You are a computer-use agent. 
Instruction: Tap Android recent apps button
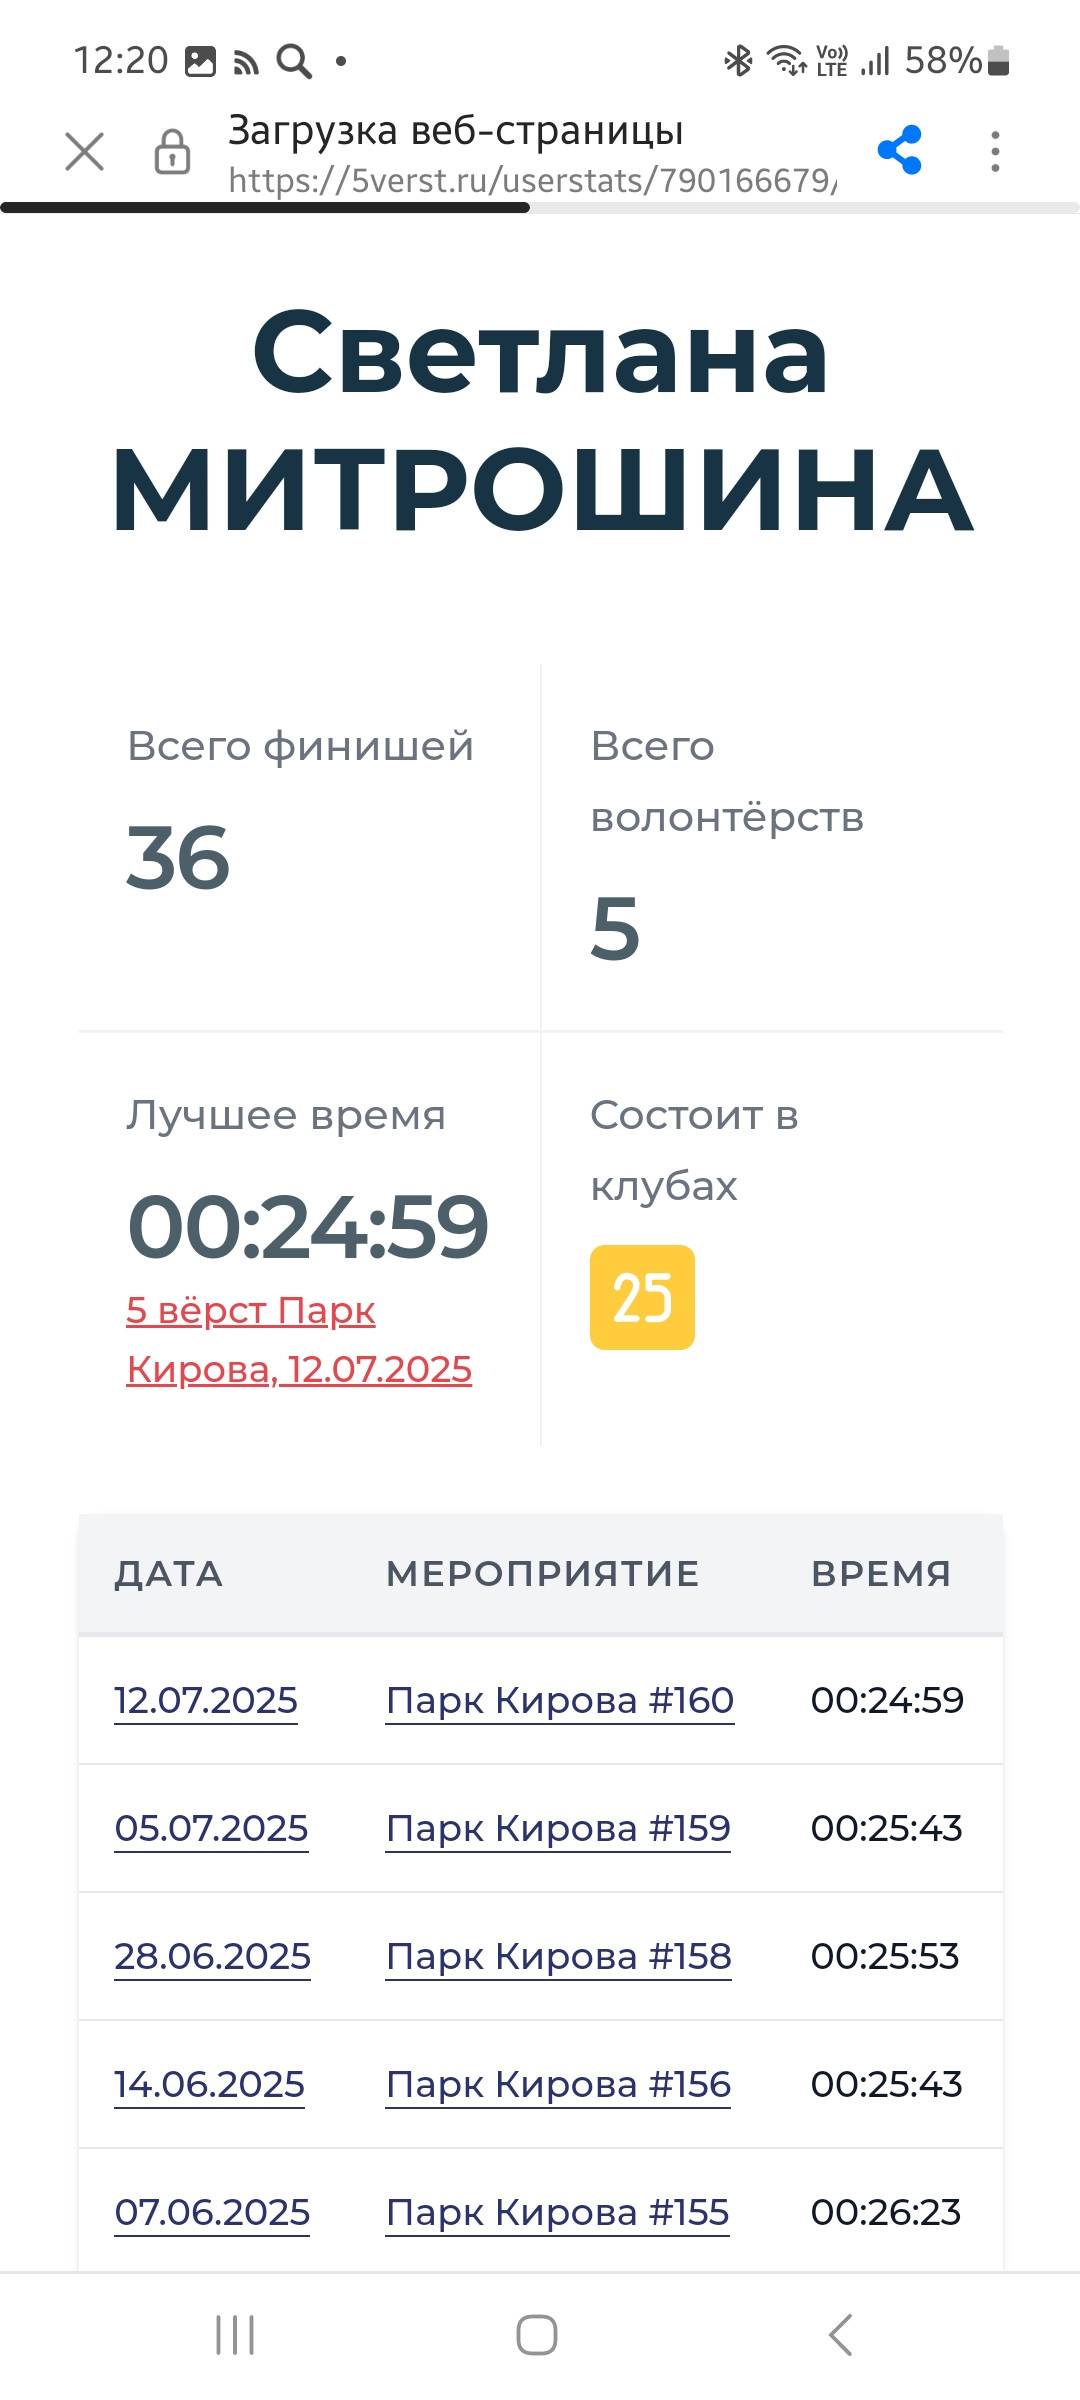click(x=236, y=2335)
